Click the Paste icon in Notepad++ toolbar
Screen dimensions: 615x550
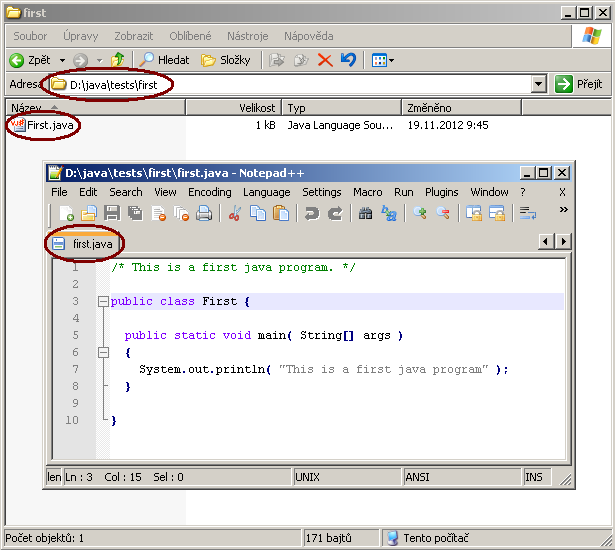click(281, 213)
